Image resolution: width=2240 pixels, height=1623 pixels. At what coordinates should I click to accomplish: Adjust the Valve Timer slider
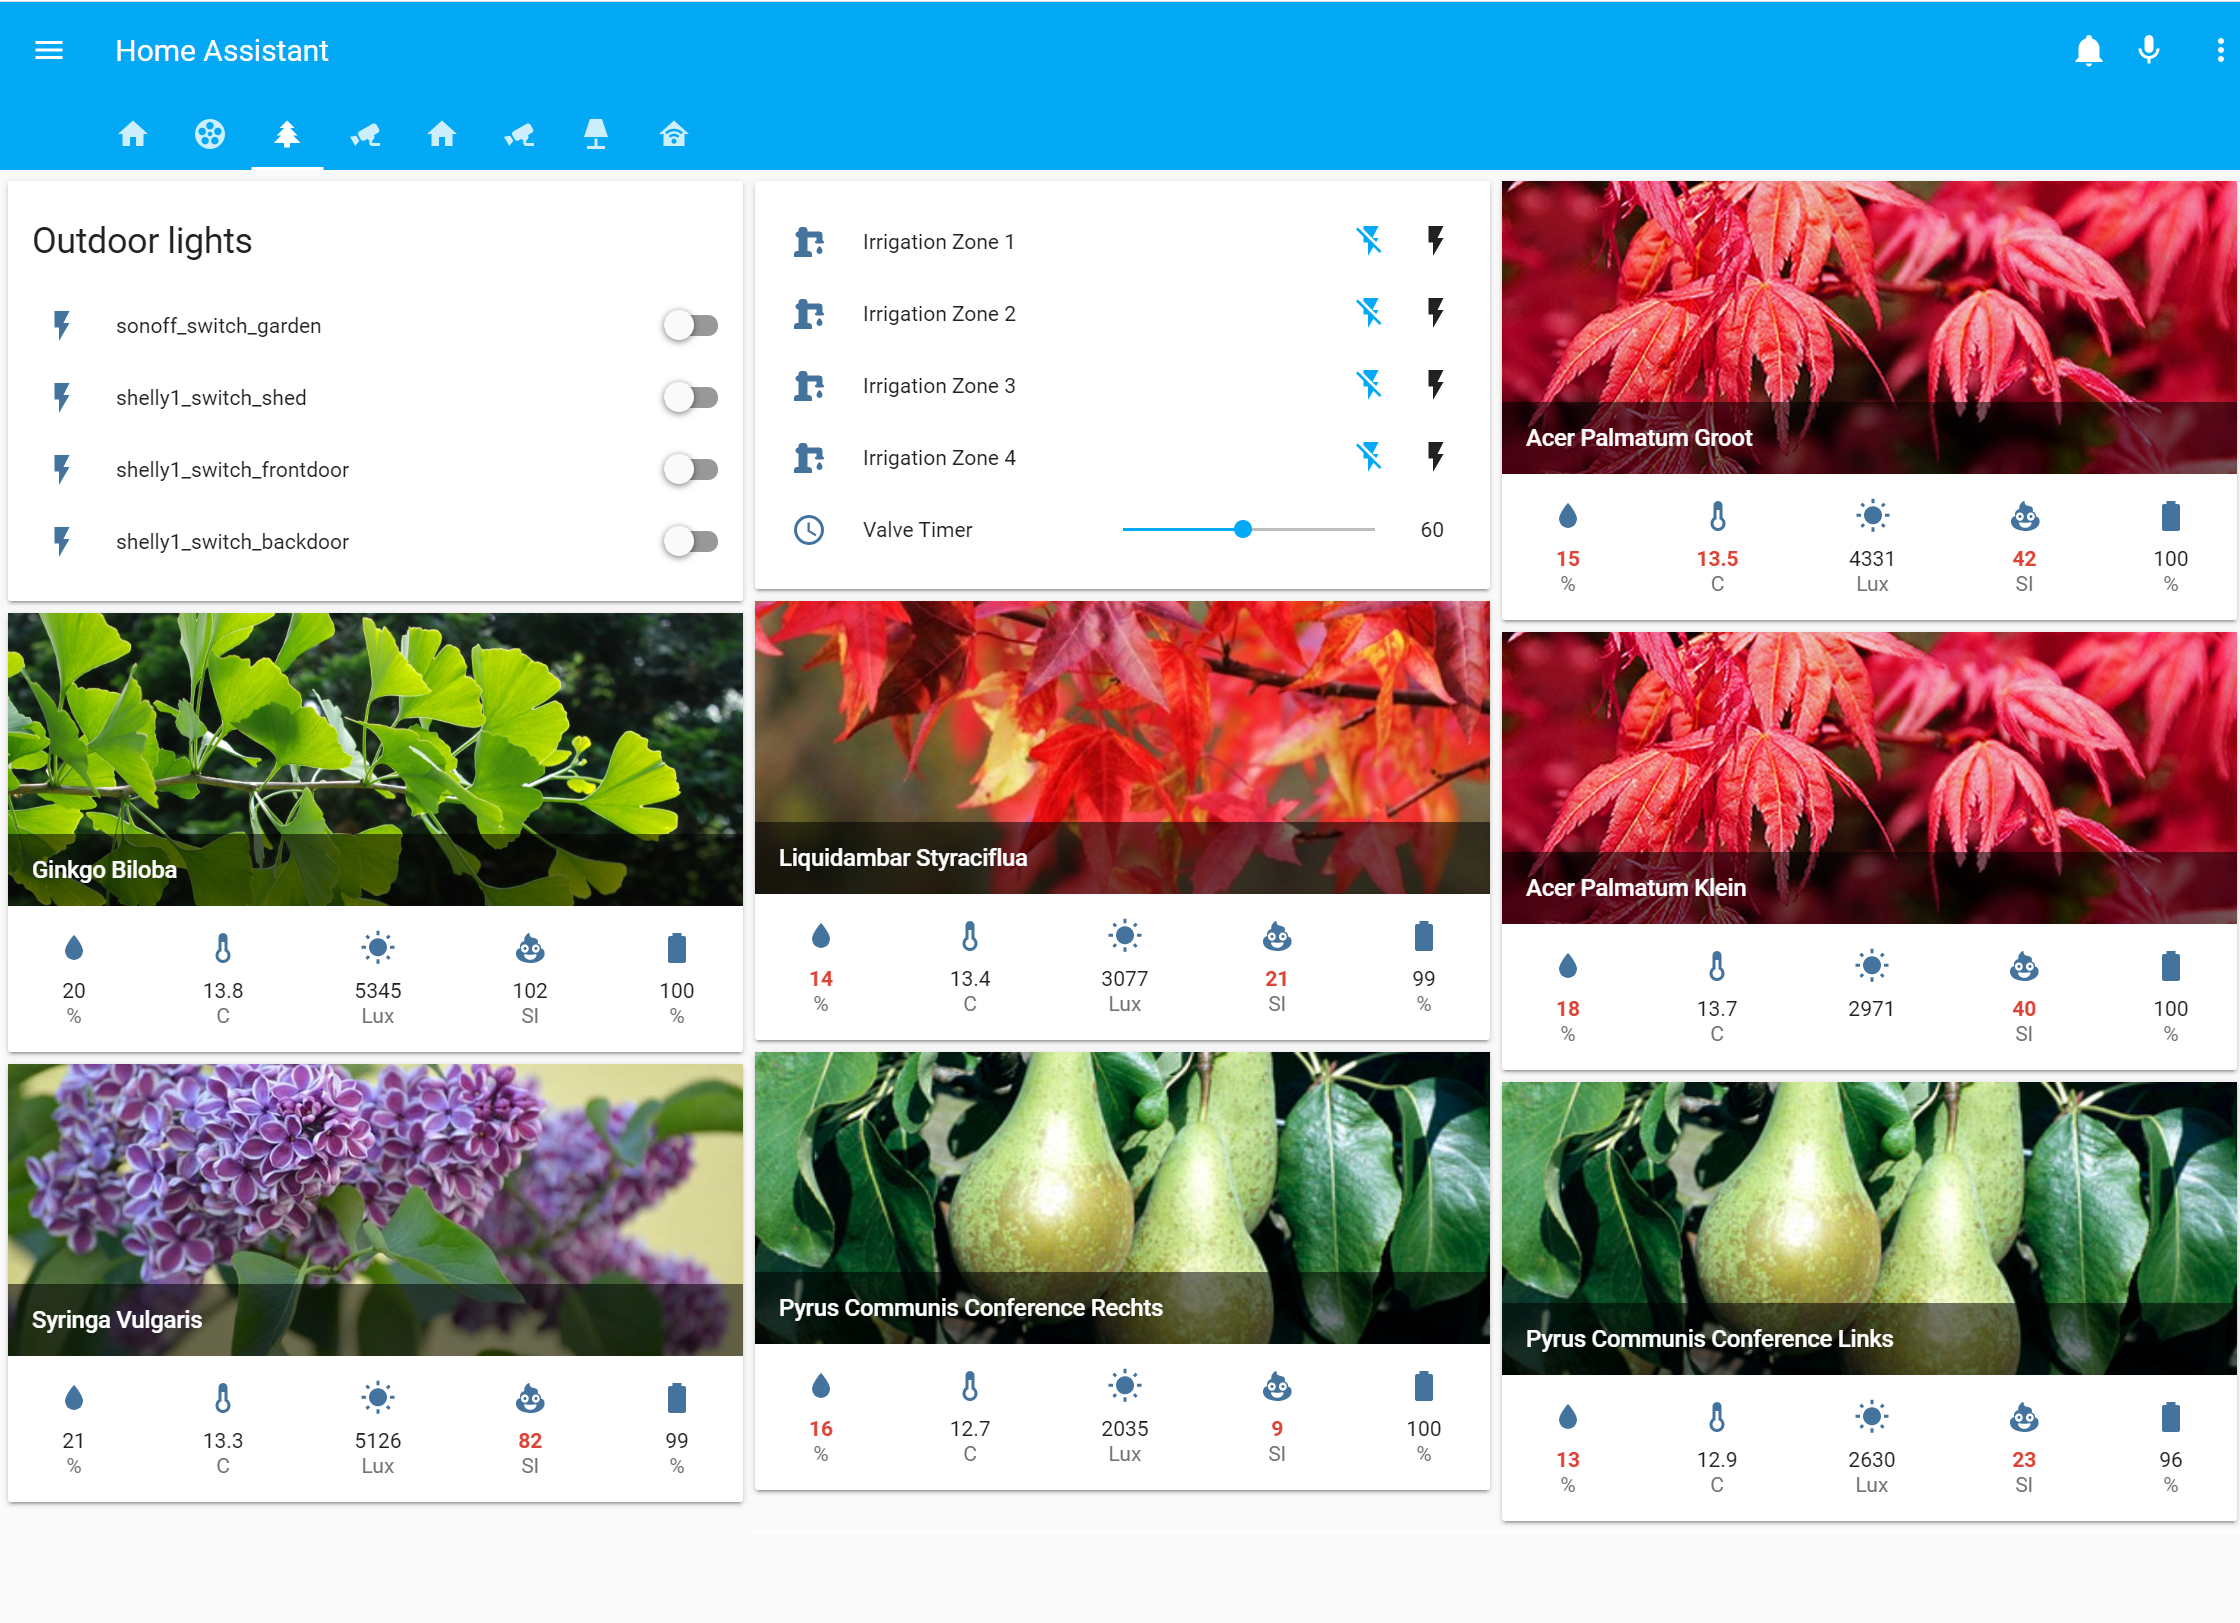tap(1243, 529)
